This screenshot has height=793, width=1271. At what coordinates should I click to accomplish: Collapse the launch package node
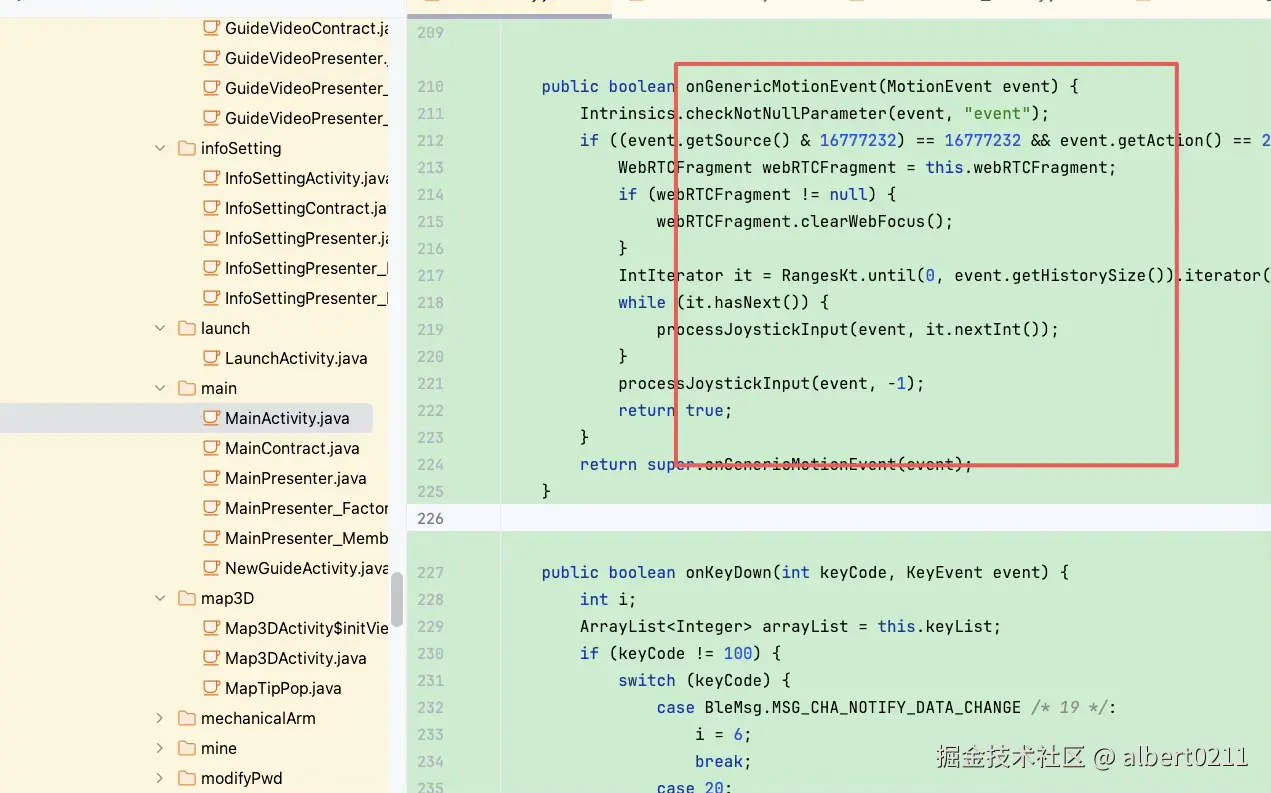(160, 328)
